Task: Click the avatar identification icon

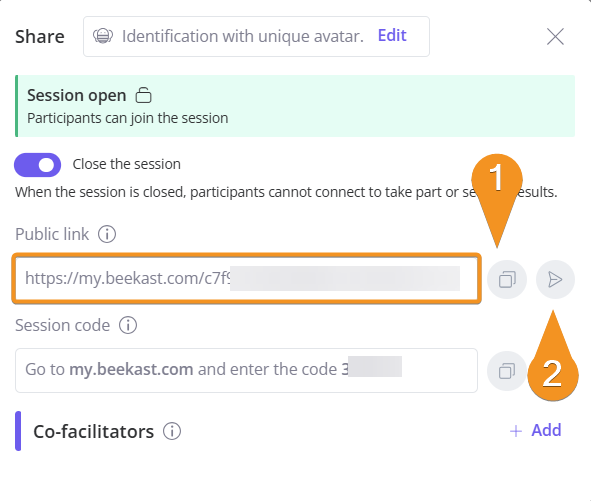Action: tap(103, 36)
